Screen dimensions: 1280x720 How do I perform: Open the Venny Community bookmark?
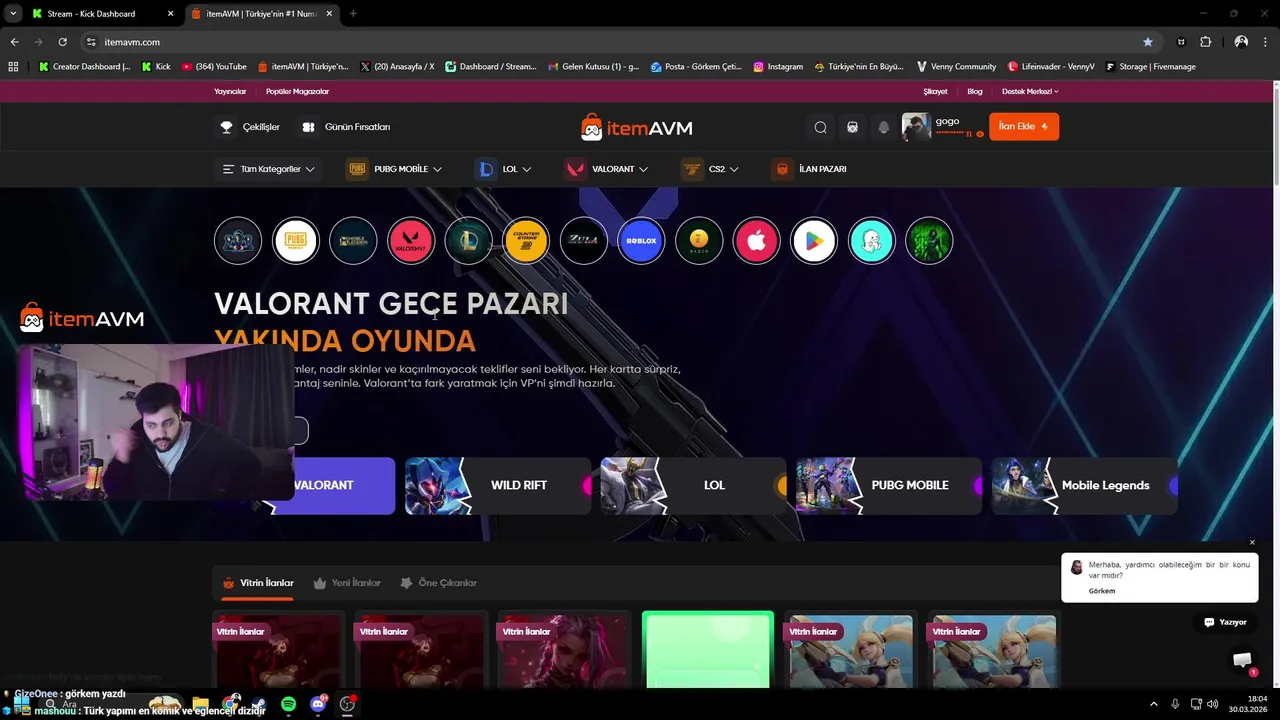(x=956, y=67)
